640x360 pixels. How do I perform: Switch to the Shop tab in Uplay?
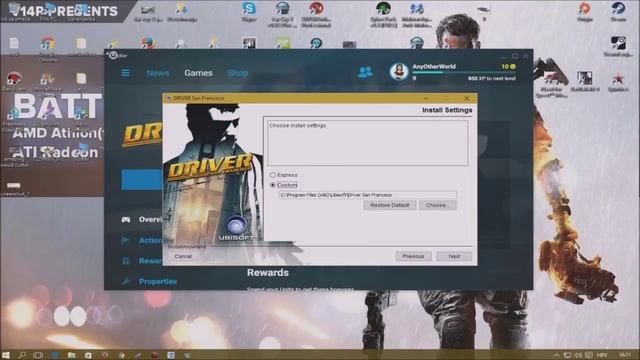point(238,73)
